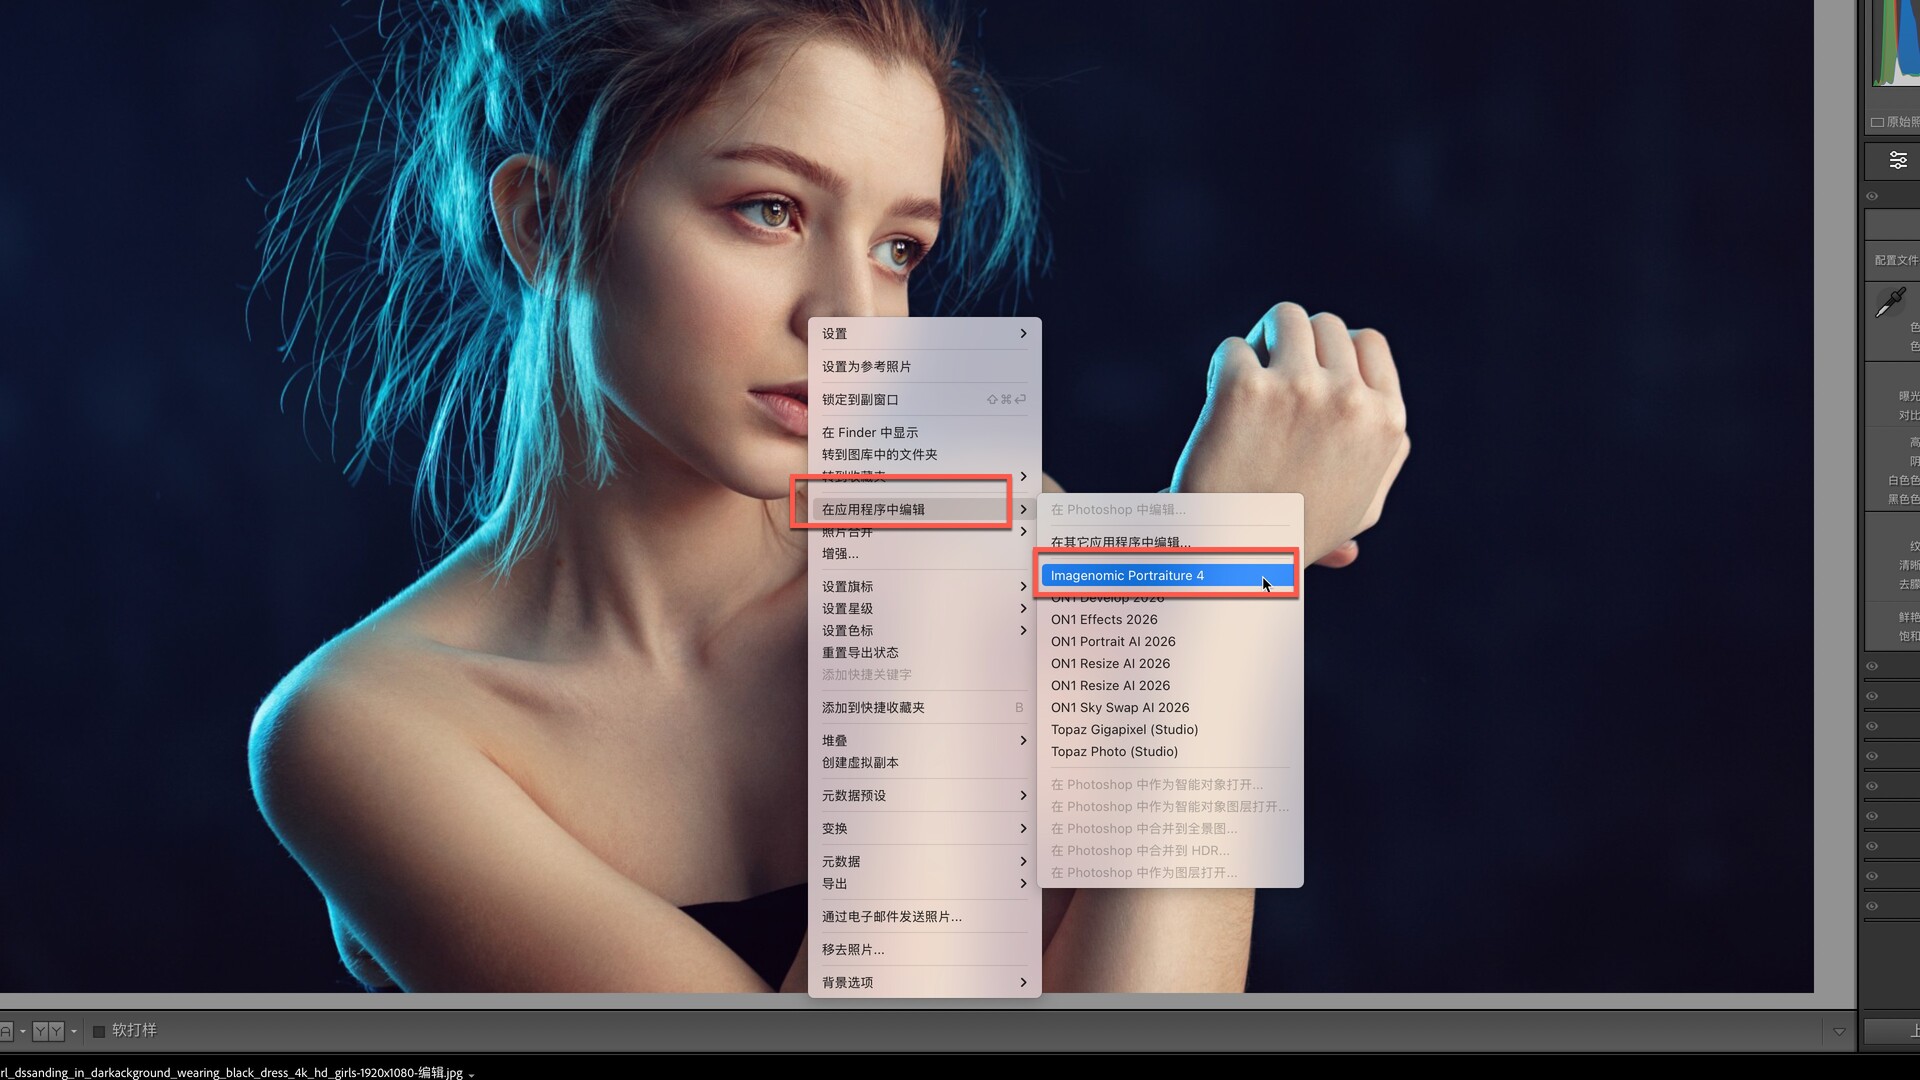Select Topaz Gigapixel (Studio) menu entry
The width and height of the screenshot is (1920, 1080).
1124,729
